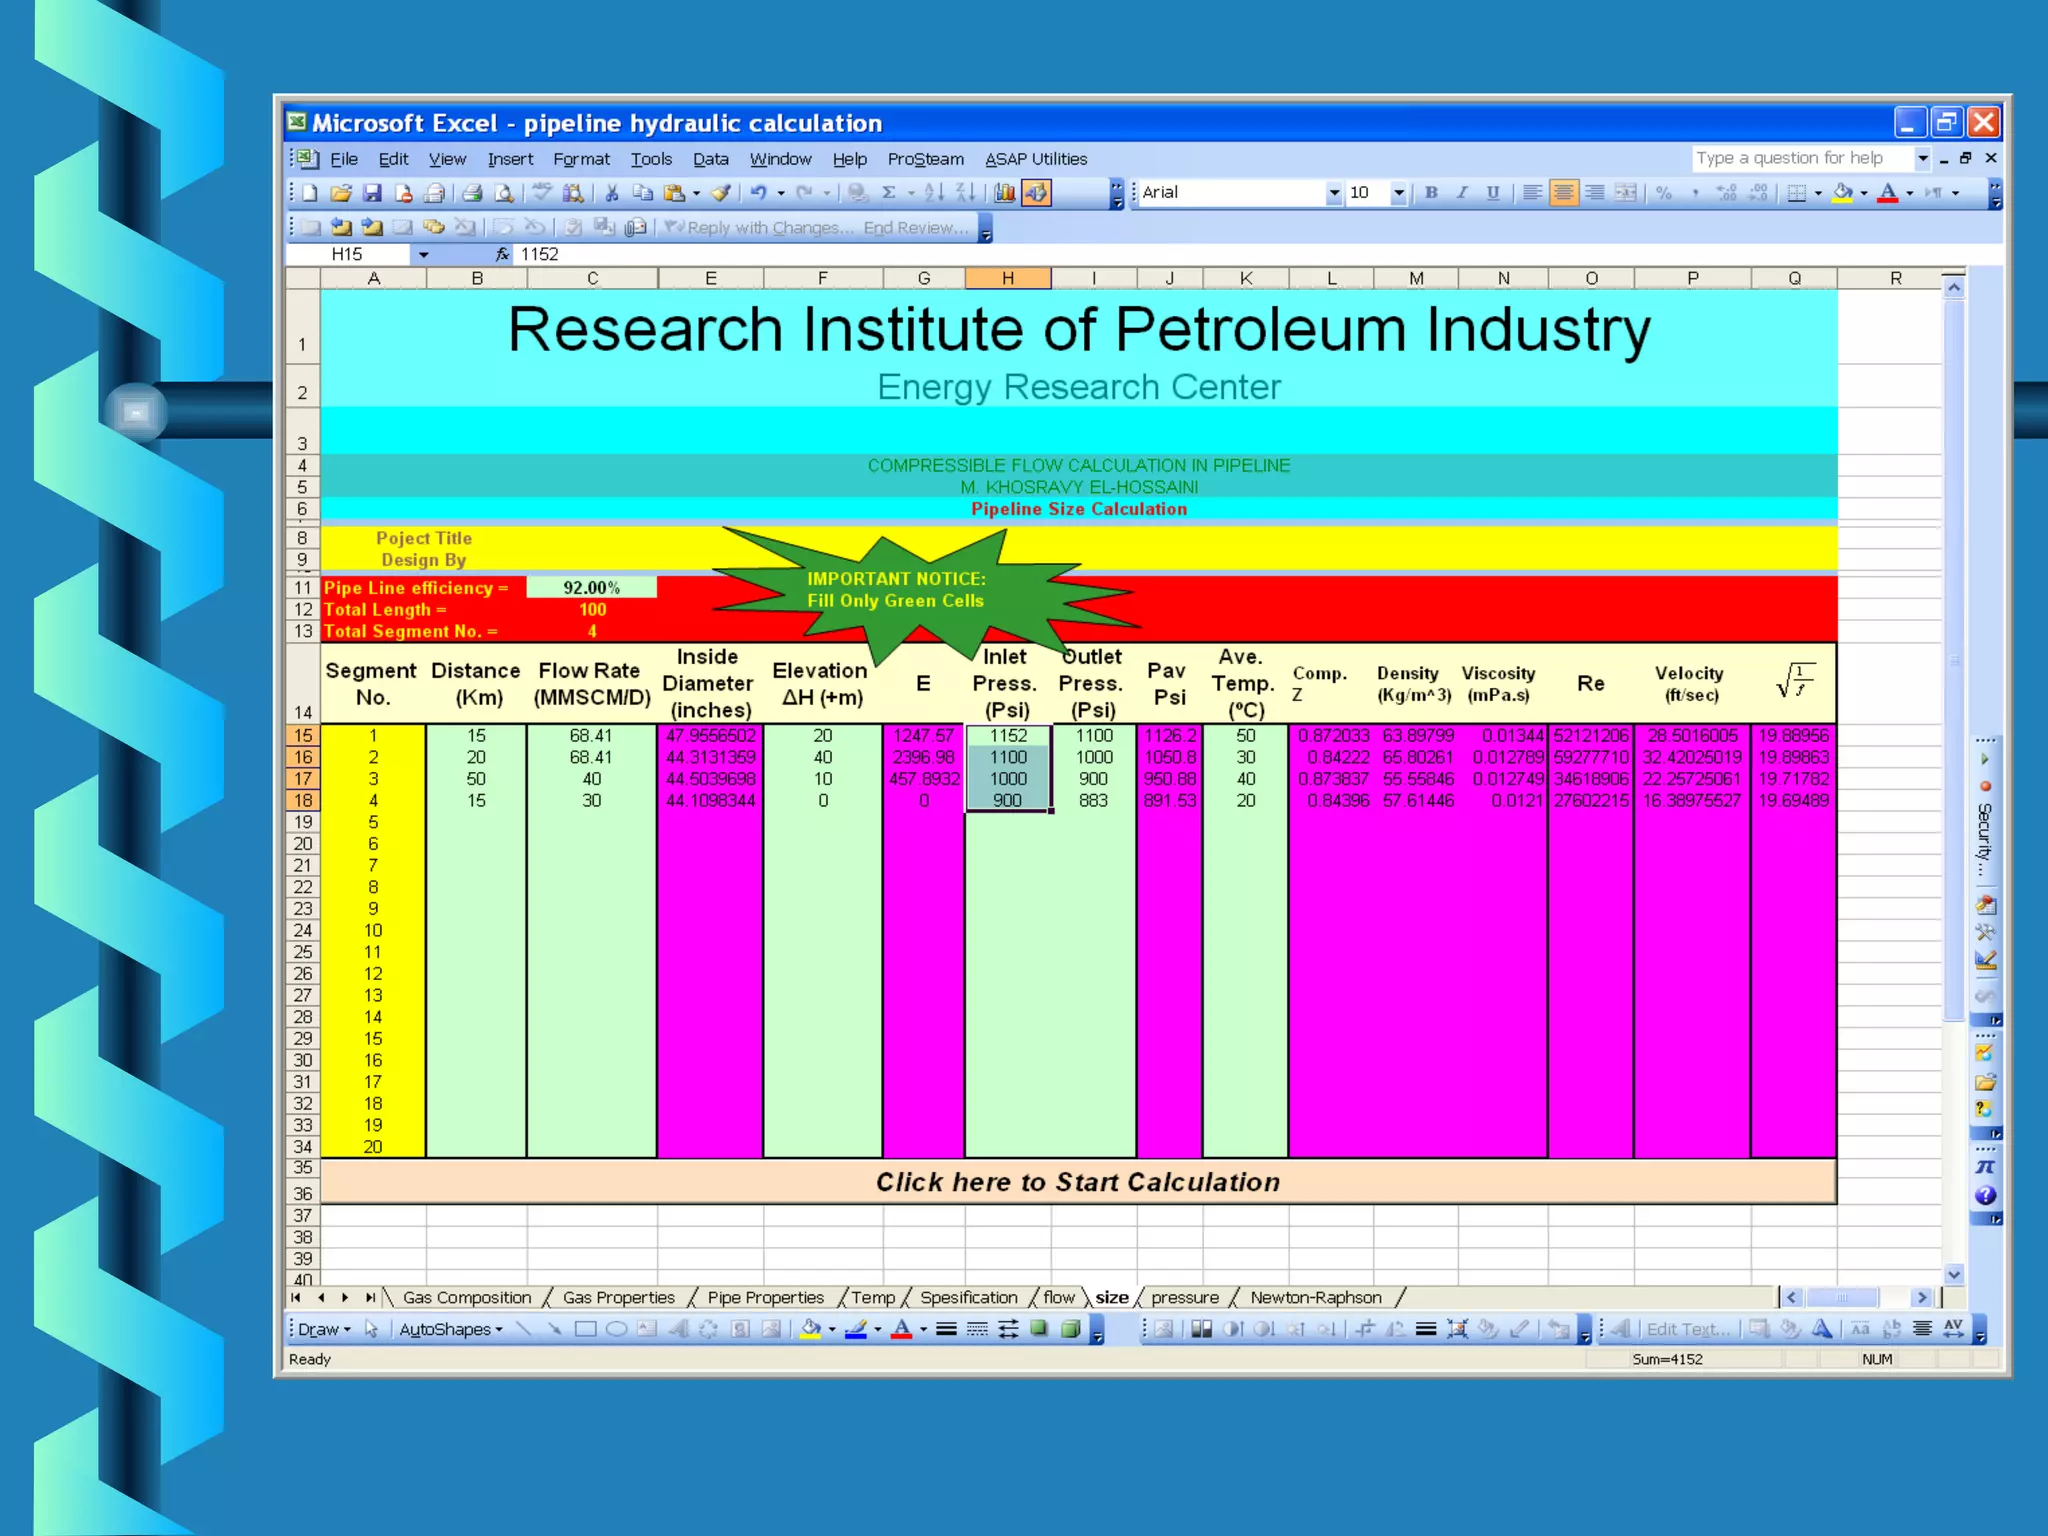Open the Tools menu
Viewport: 2048px width, 1536px height.
point(651,159)
